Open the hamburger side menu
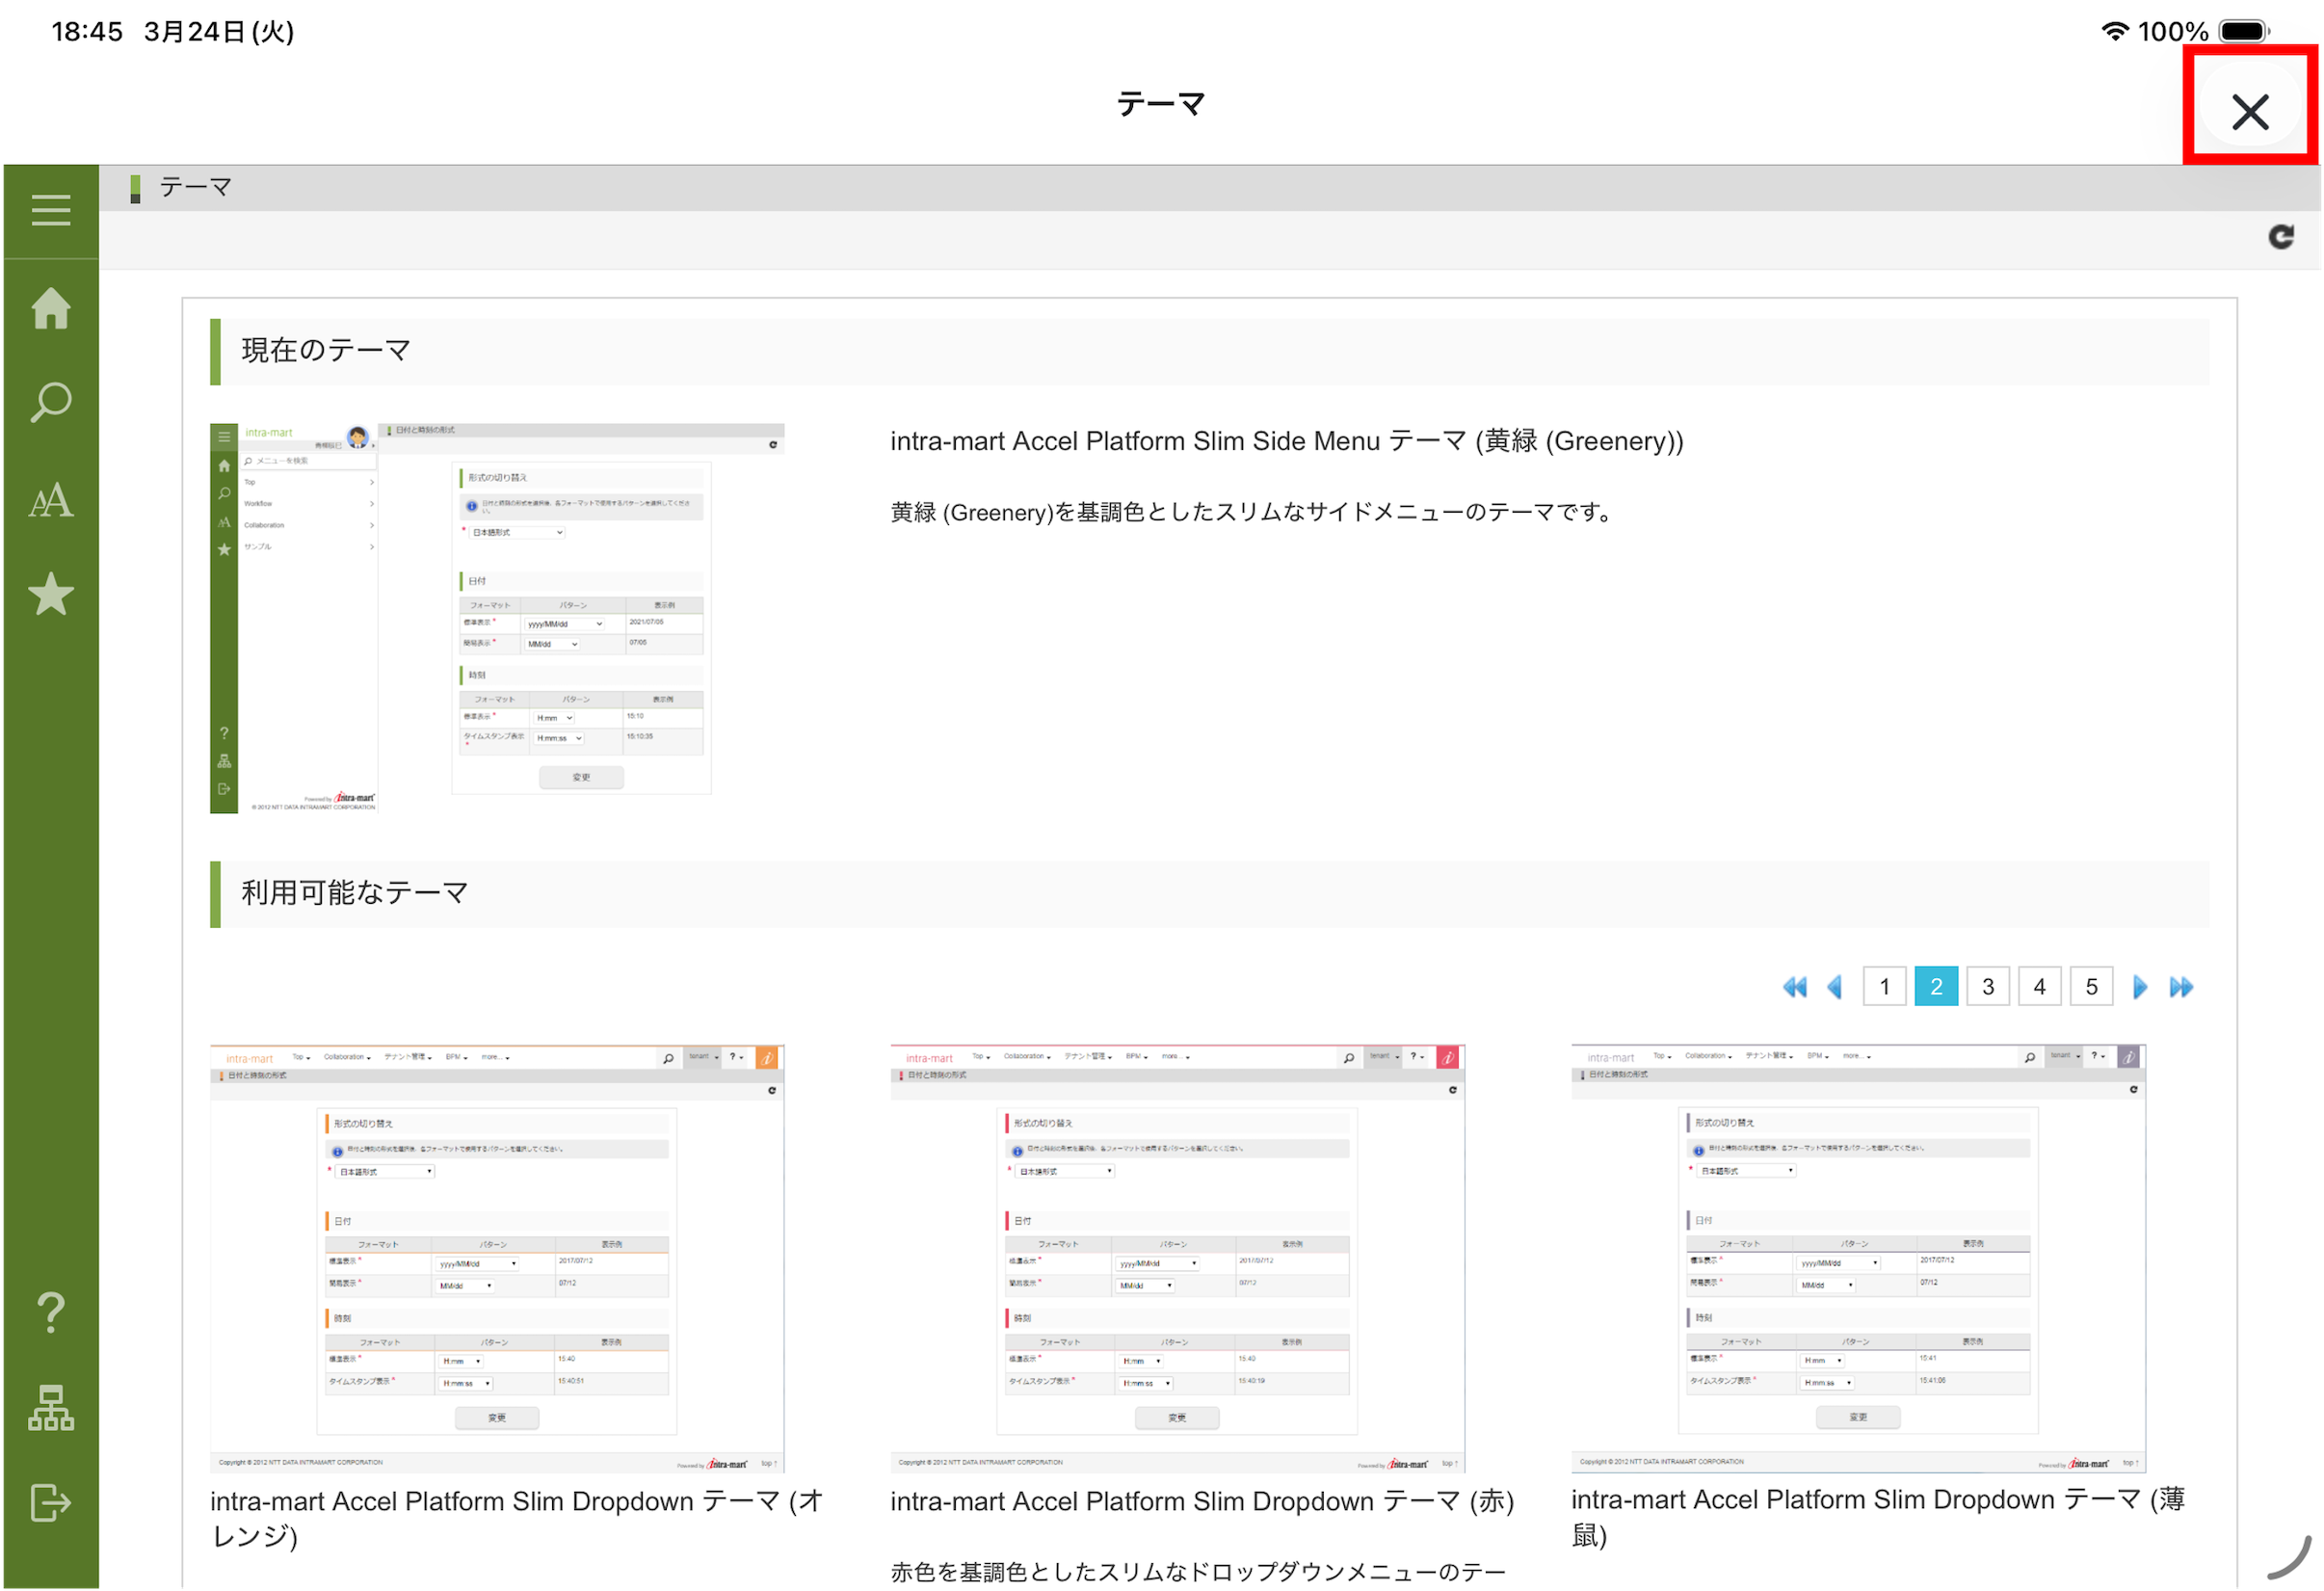Screen dimensions: 2324x1591 pyautogui.click(x=50, y=211)
